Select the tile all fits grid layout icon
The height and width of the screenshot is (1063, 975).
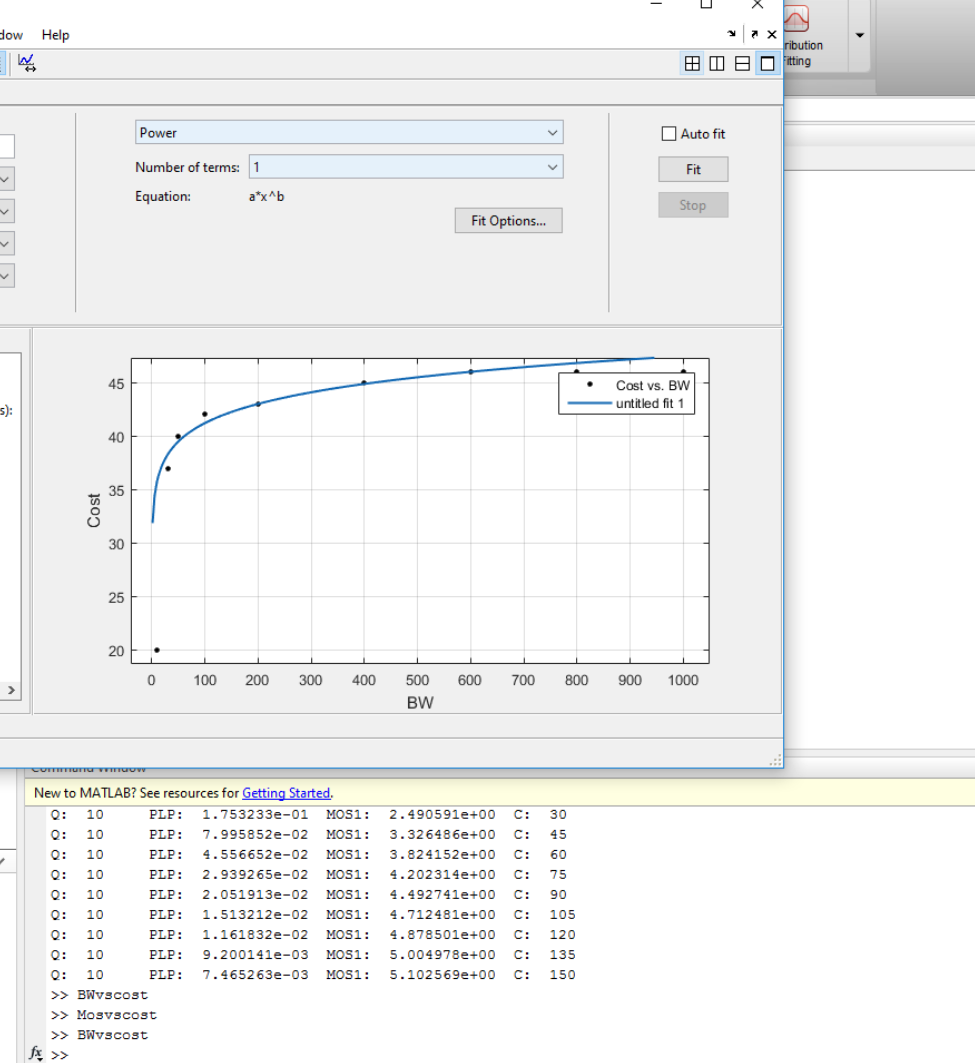click(x=692, y=64)
